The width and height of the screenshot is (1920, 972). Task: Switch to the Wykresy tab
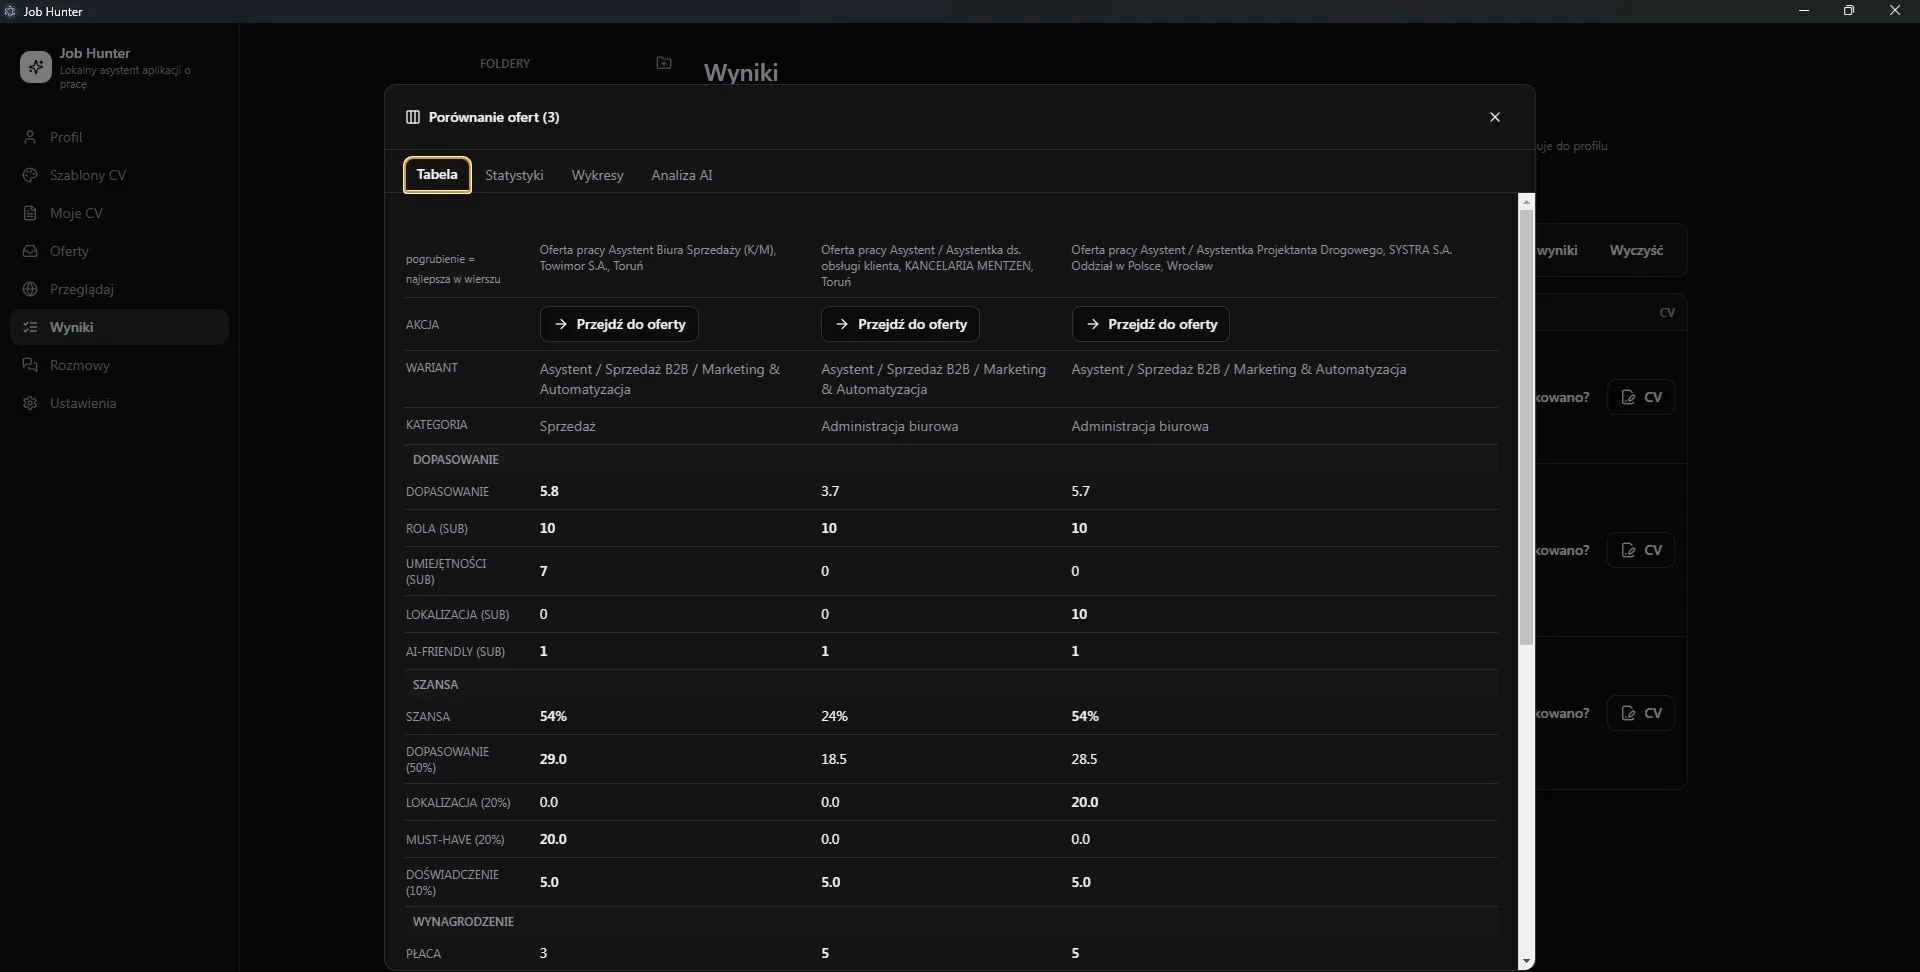[597, 175]
